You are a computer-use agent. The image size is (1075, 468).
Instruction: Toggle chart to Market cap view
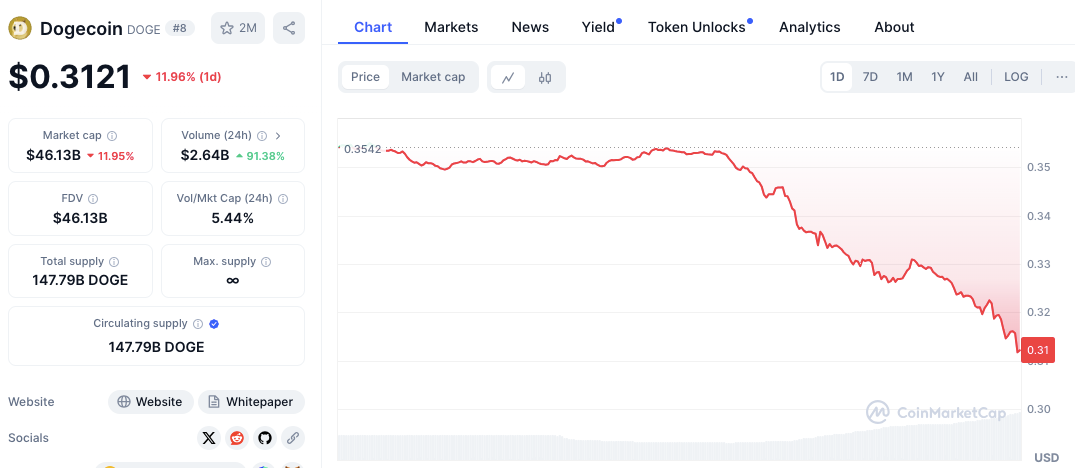[x=433, y=77]
